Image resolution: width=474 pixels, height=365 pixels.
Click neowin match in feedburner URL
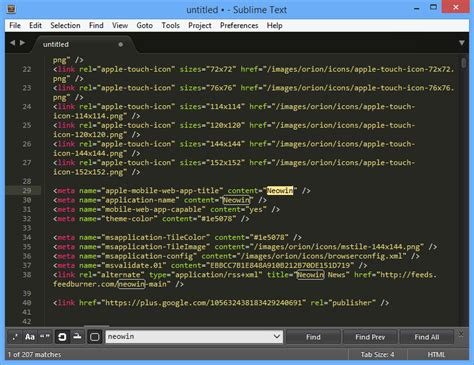132,284
